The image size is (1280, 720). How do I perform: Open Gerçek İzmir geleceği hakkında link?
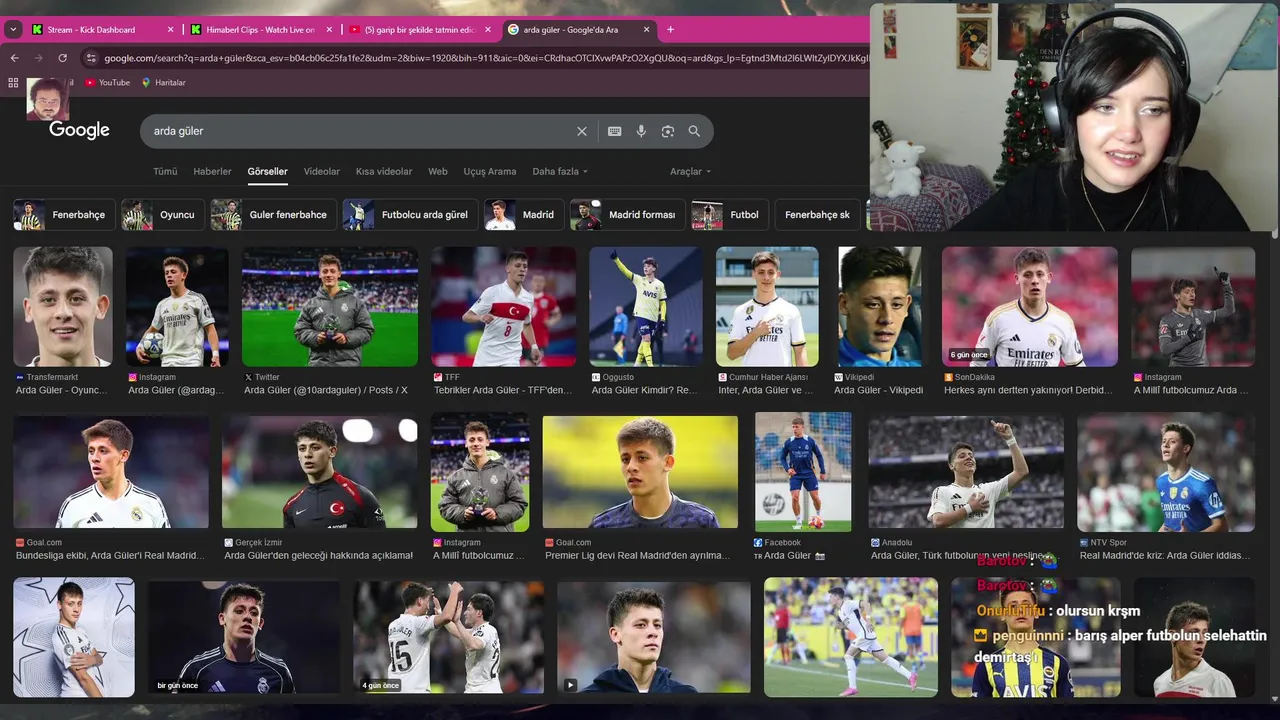pyautogui.click(x=319, y=555)
